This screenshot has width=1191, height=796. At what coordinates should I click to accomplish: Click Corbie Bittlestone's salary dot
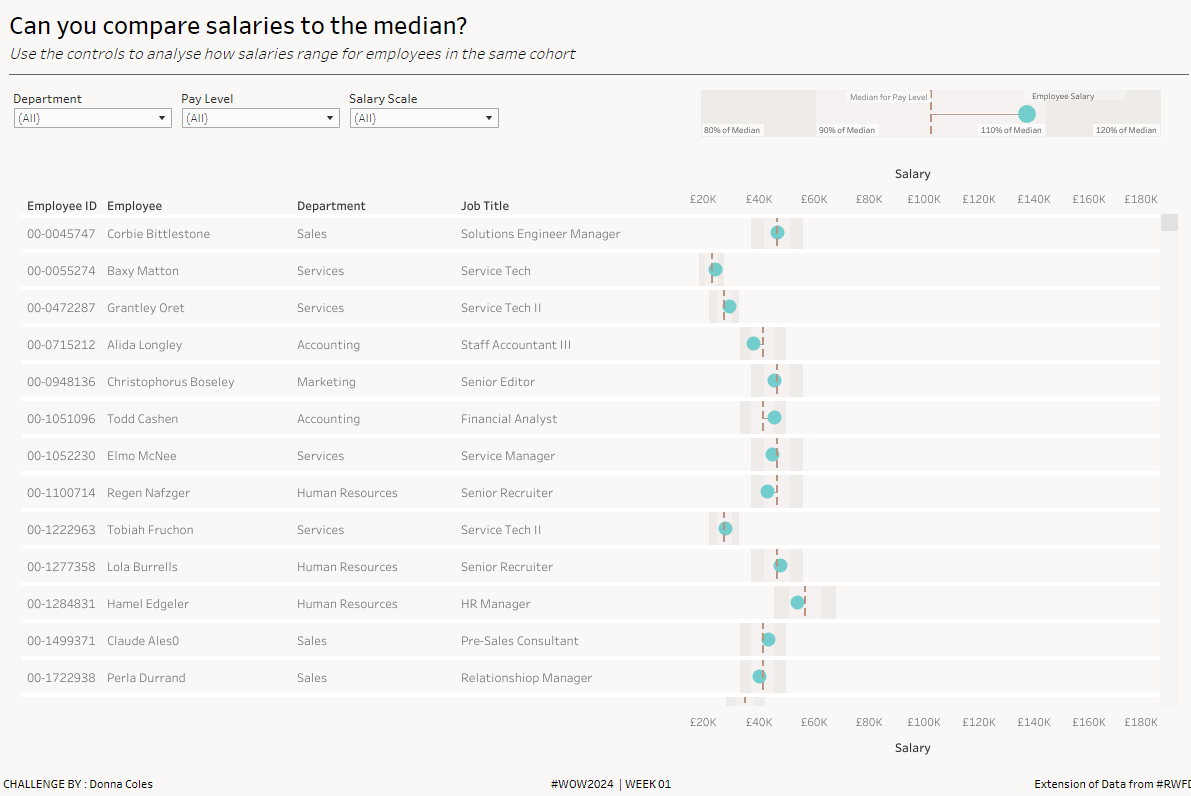[777, 233]
